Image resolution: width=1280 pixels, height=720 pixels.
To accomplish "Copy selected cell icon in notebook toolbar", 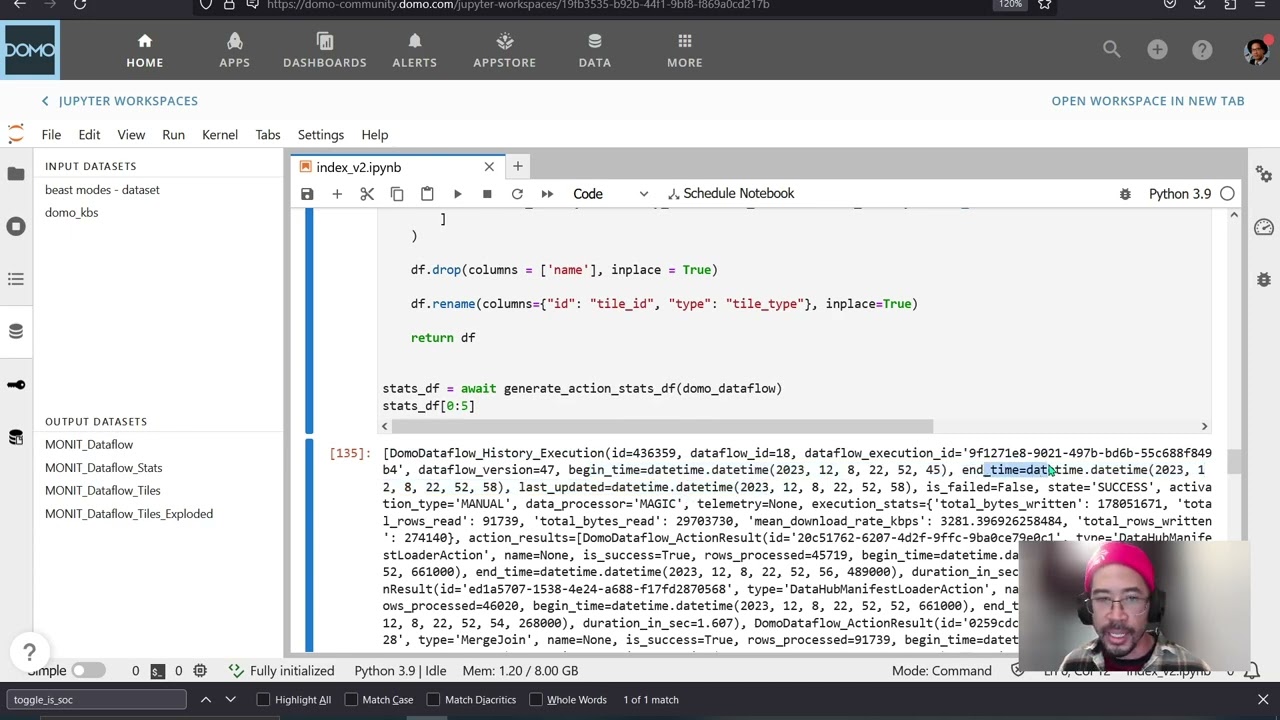I will tap(397, 193).
